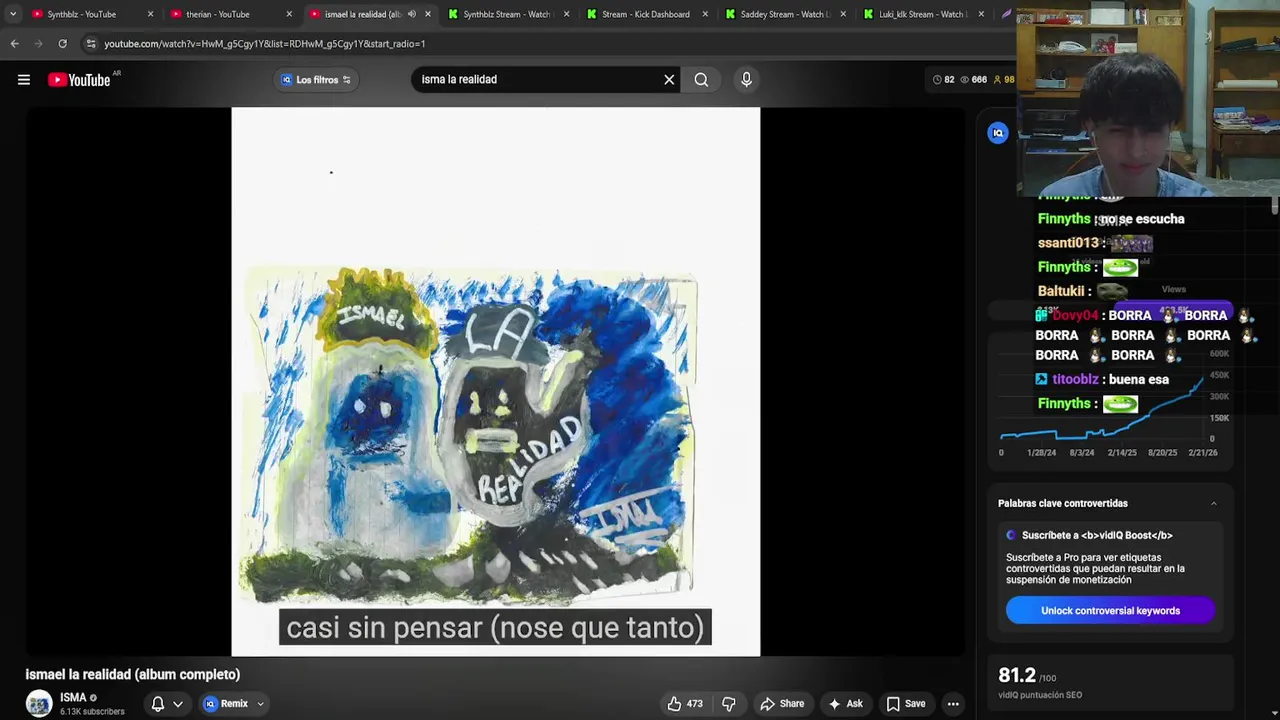
Task: Click the 6.13K subscribers text
Action: coord(92,712)
